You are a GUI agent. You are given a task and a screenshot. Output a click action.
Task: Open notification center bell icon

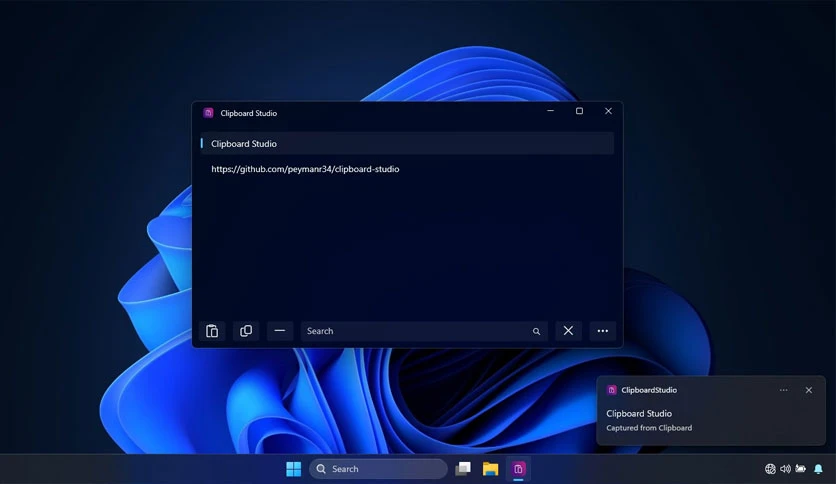coord(818,469)
